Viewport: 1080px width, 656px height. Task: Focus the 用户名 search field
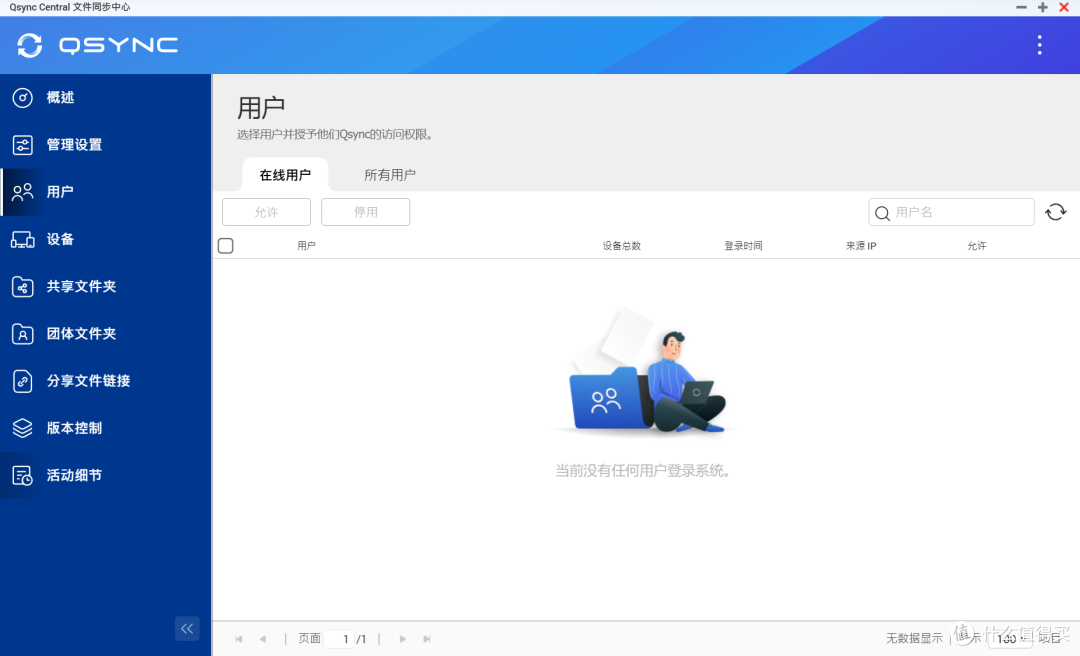(x=951, y=212)
